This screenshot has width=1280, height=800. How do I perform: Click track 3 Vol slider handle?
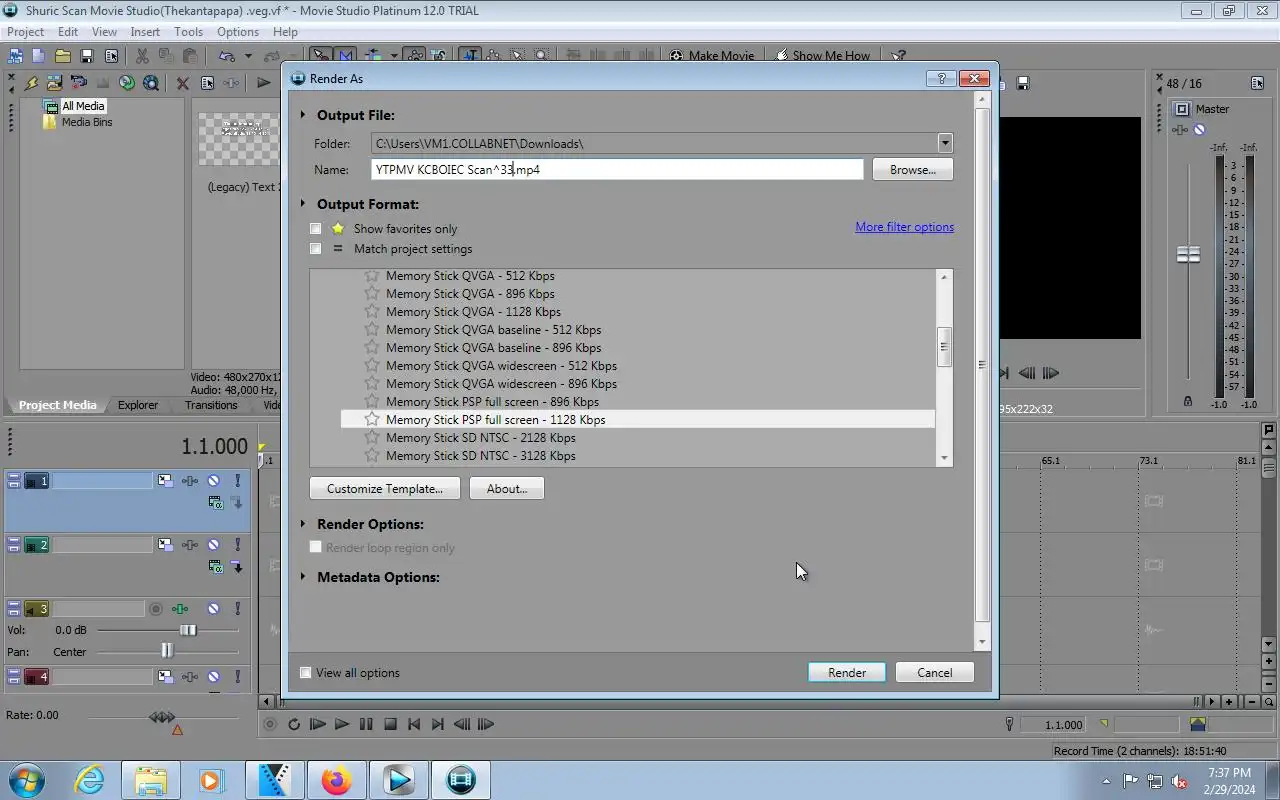click(188, 630)
